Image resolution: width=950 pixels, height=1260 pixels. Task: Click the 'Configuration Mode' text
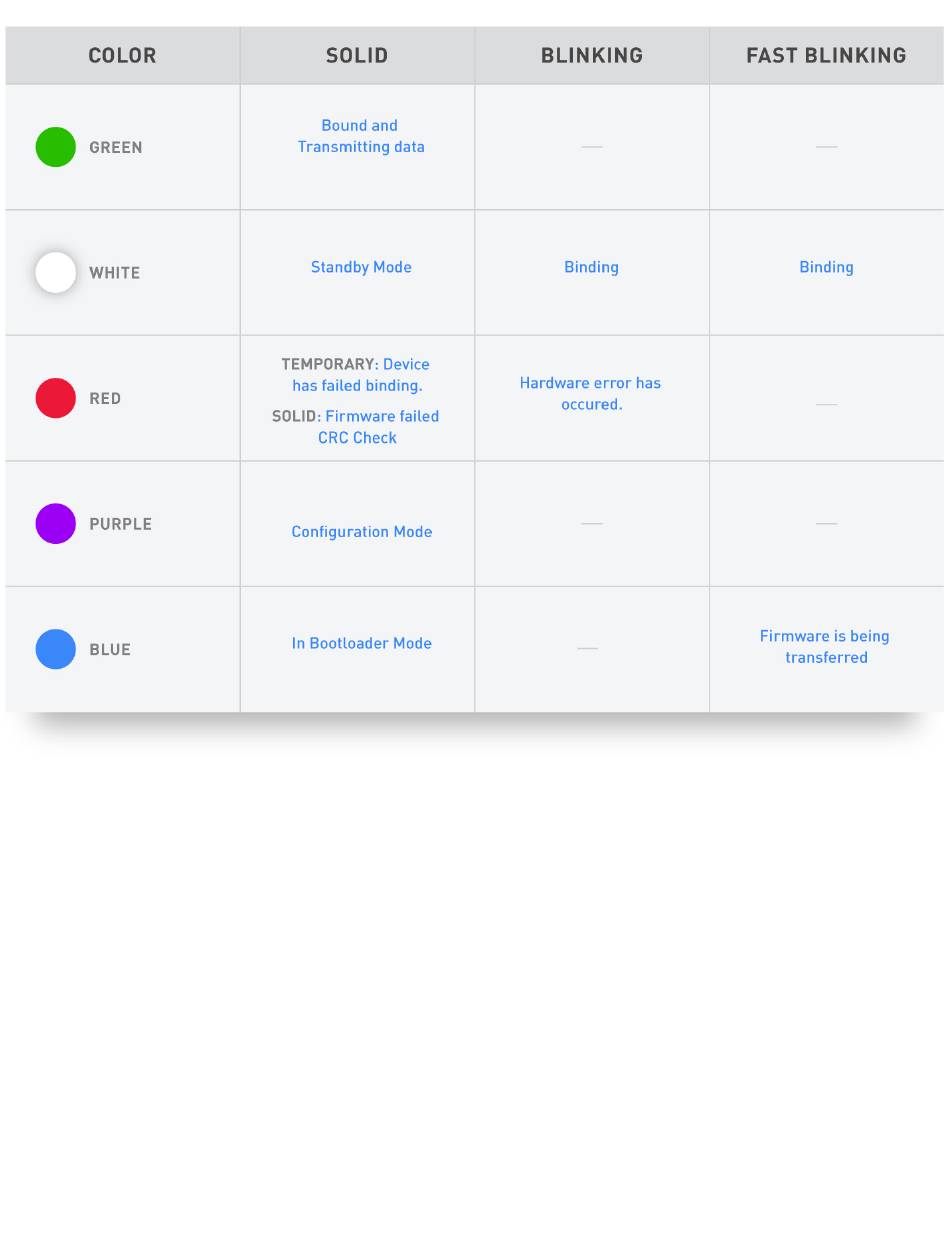[362, 532]
